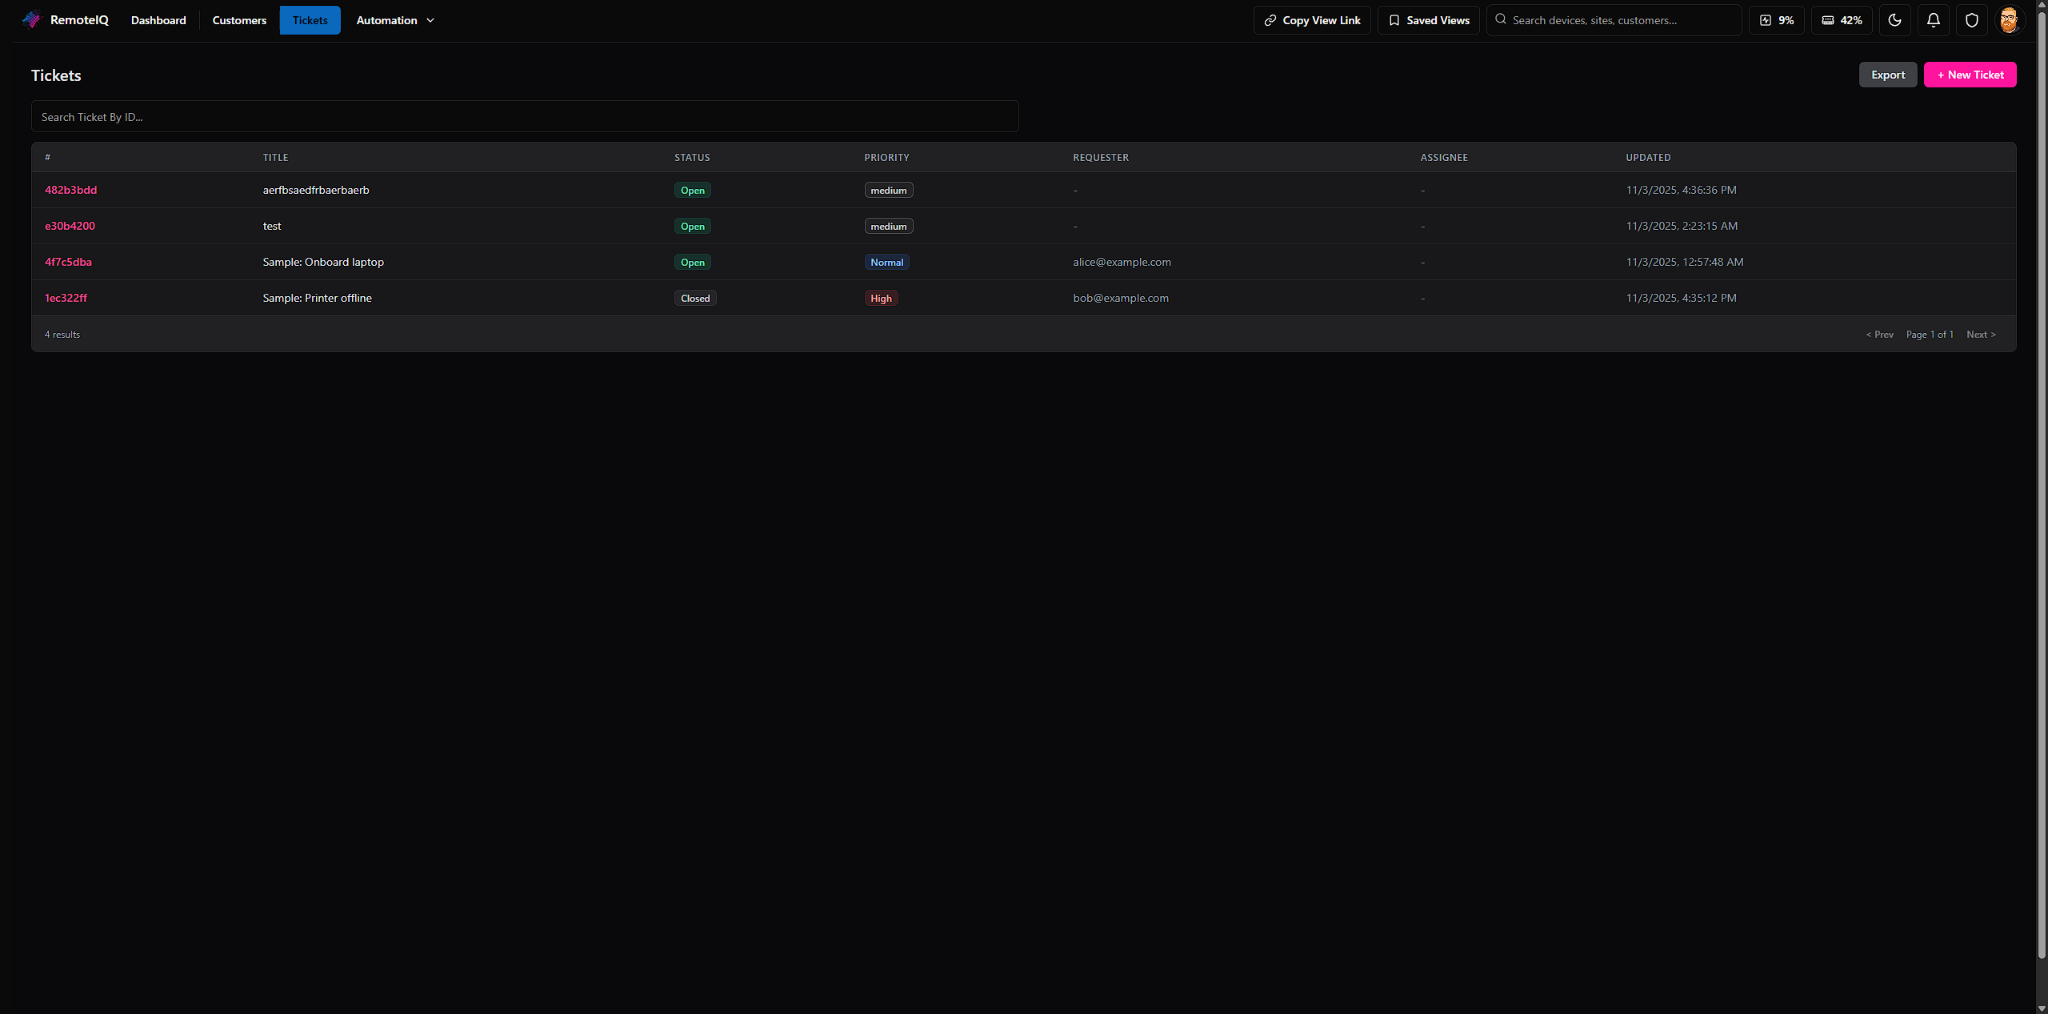2048x1014 pixels.
Task: Open the Customers tab
Action: tap(239, 20)
